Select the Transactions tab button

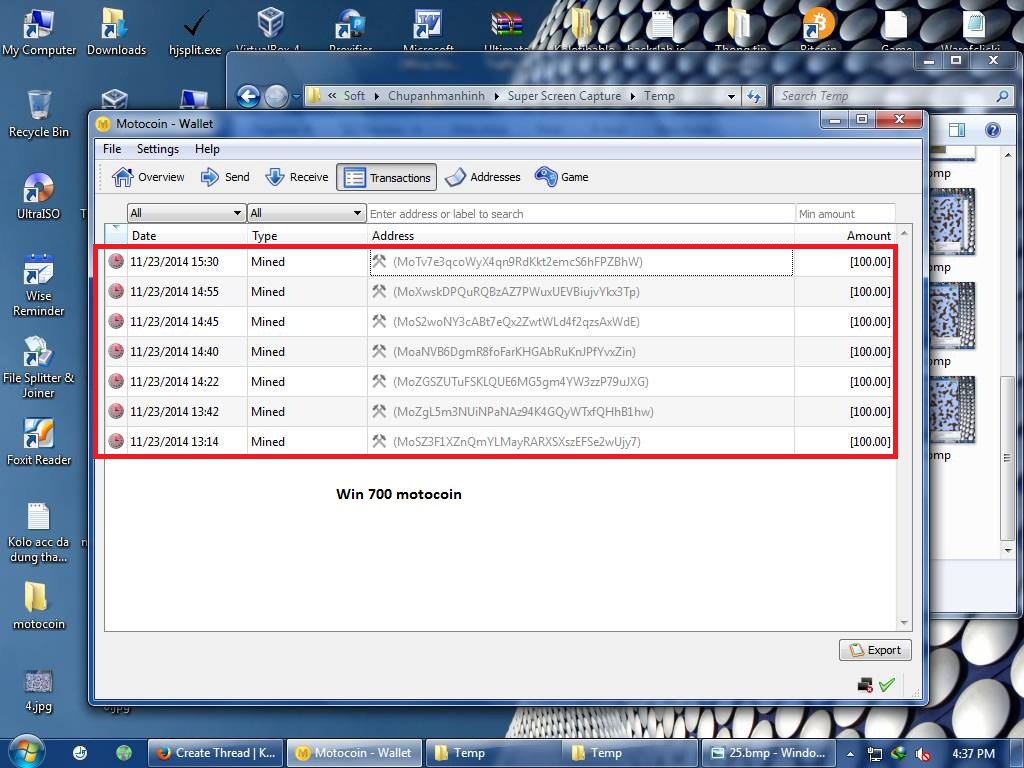click(387, 178)
